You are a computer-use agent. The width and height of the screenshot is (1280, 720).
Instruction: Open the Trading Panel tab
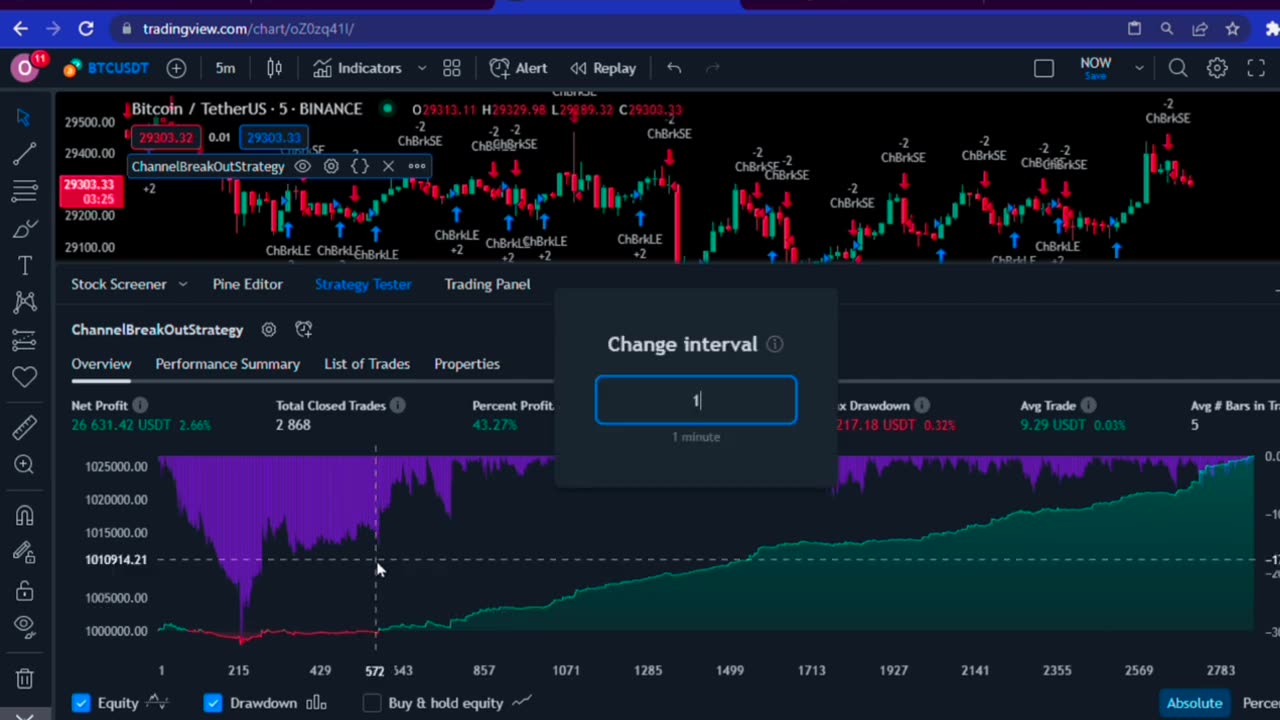[487, 284]
